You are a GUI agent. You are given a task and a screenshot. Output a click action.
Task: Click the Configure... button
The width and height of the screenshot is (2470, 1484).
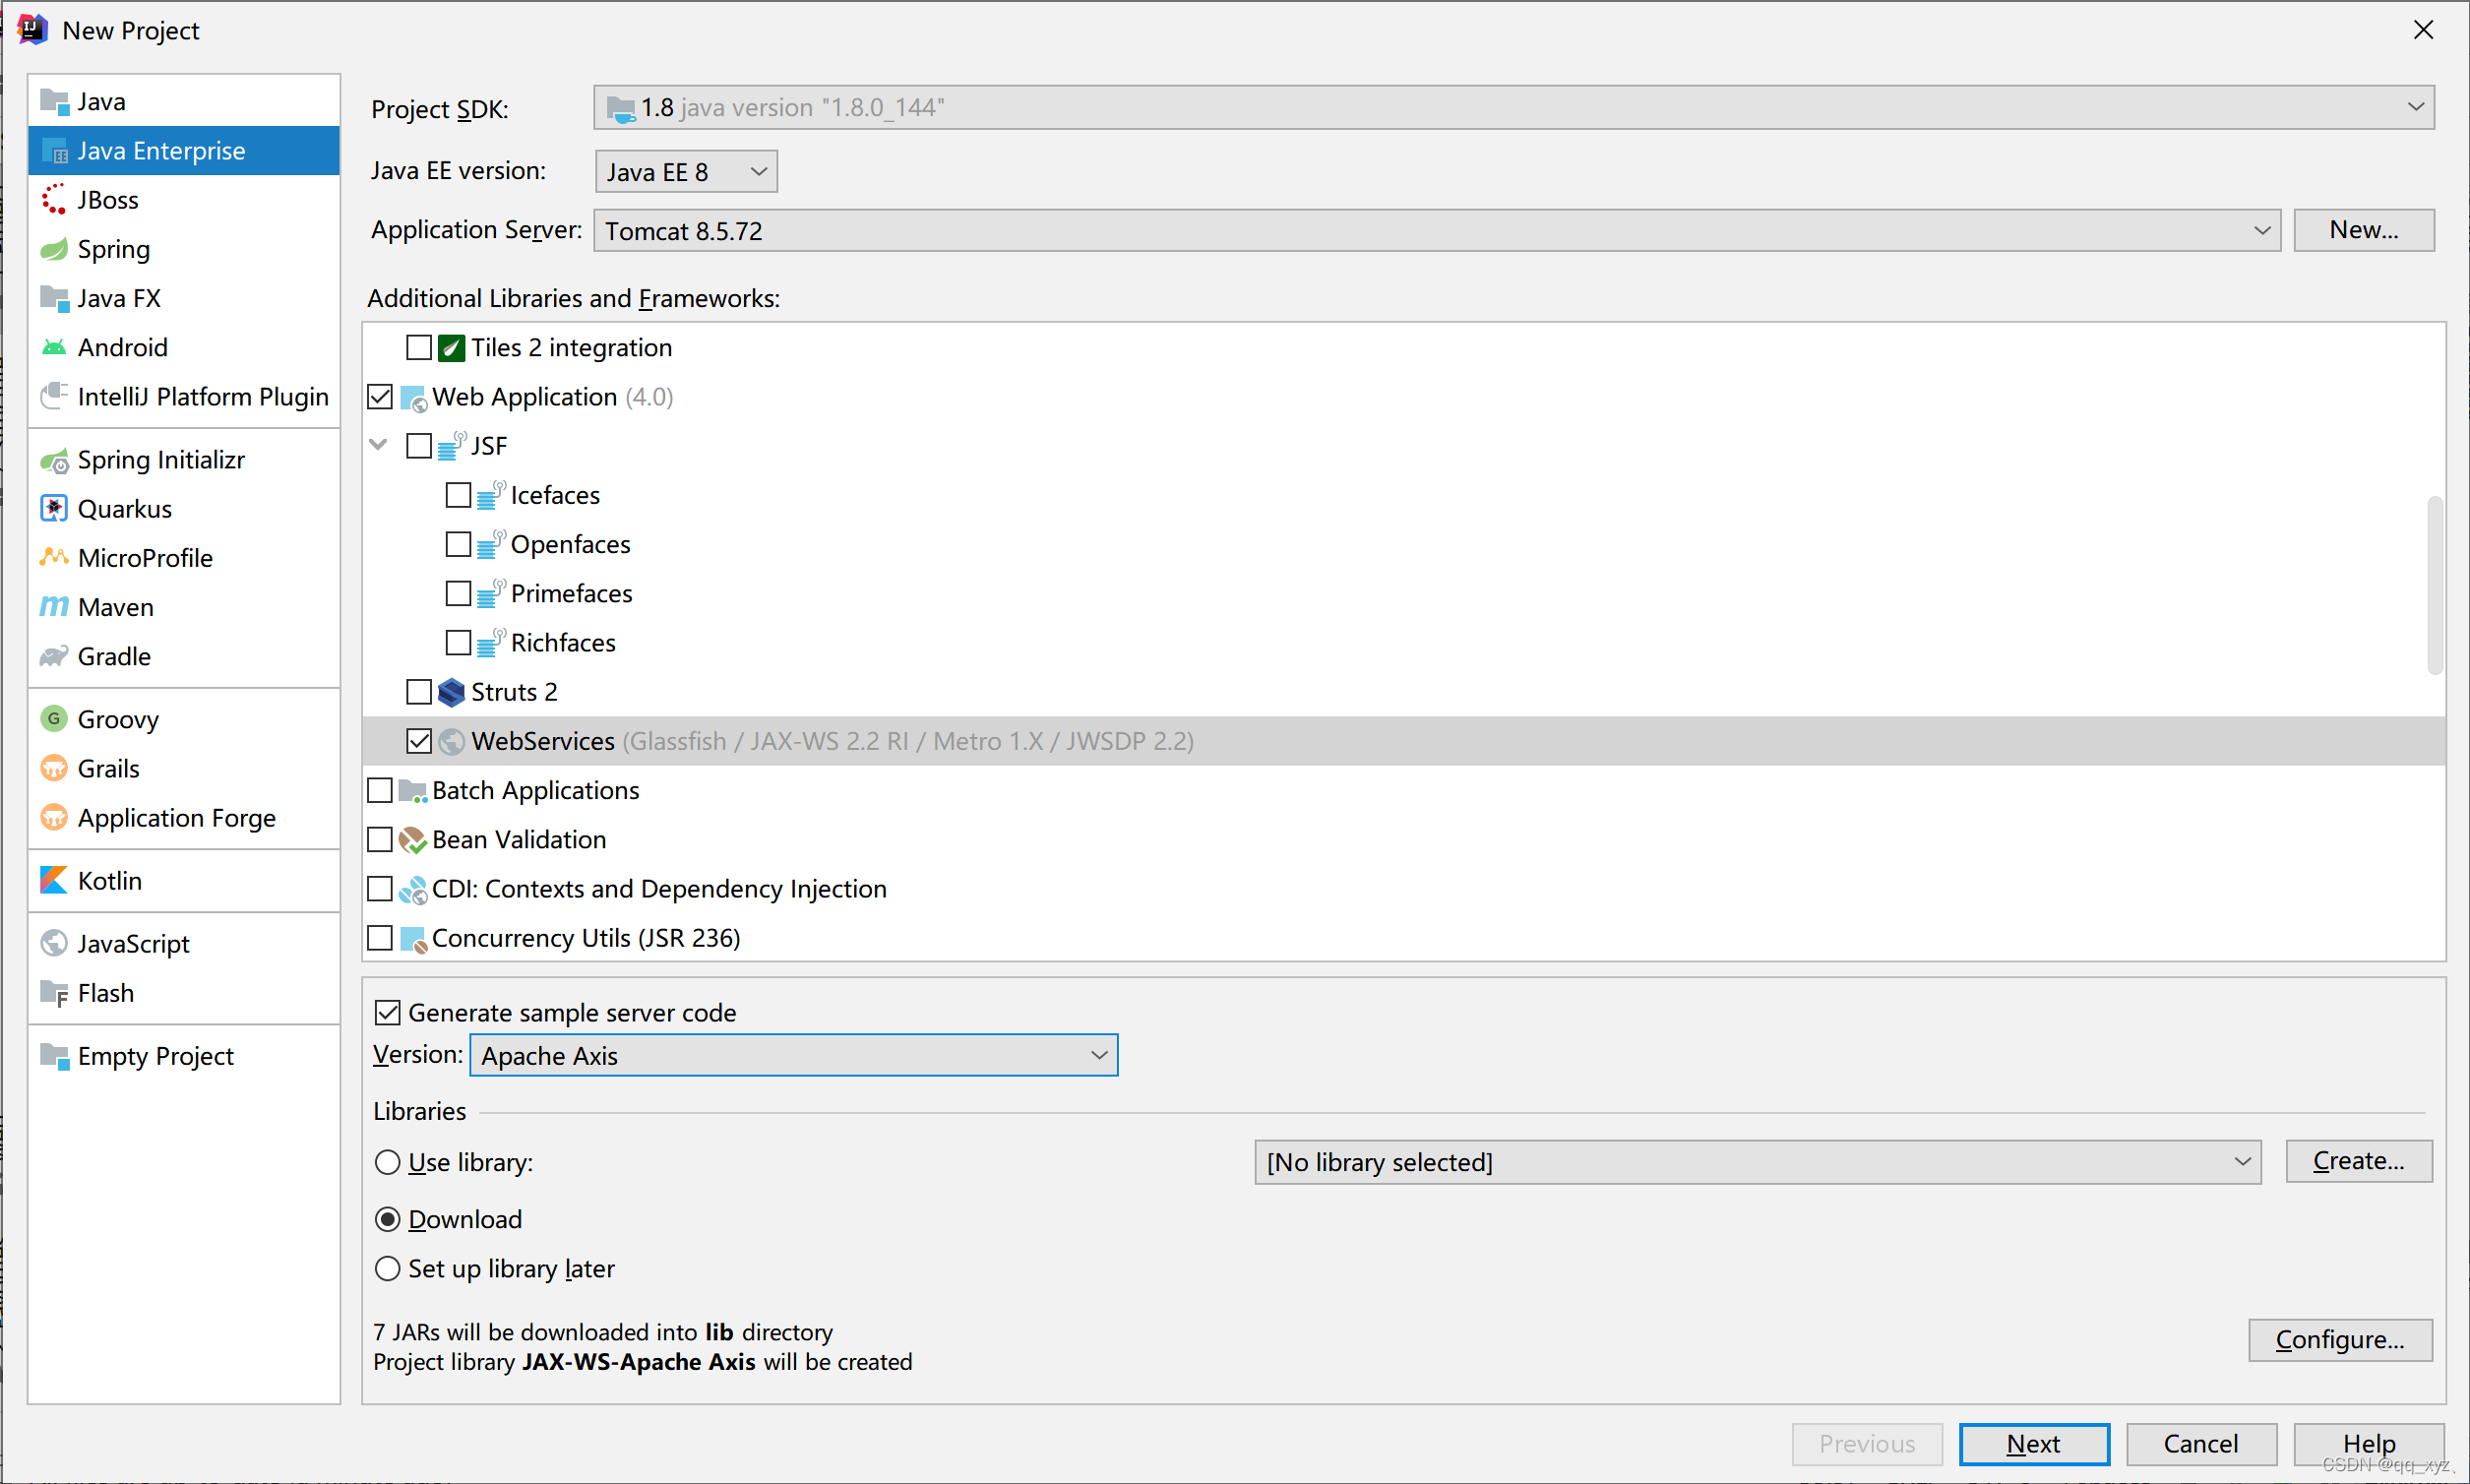point(2339,1340)
